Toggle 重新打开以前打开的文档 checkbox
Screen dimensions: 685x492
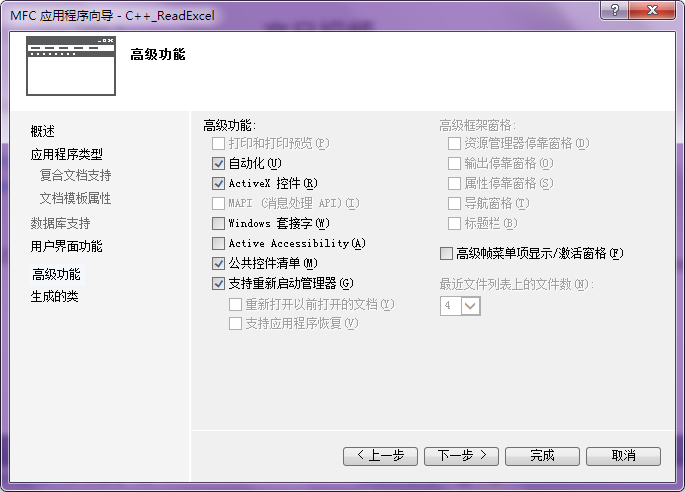pos(235,304)
